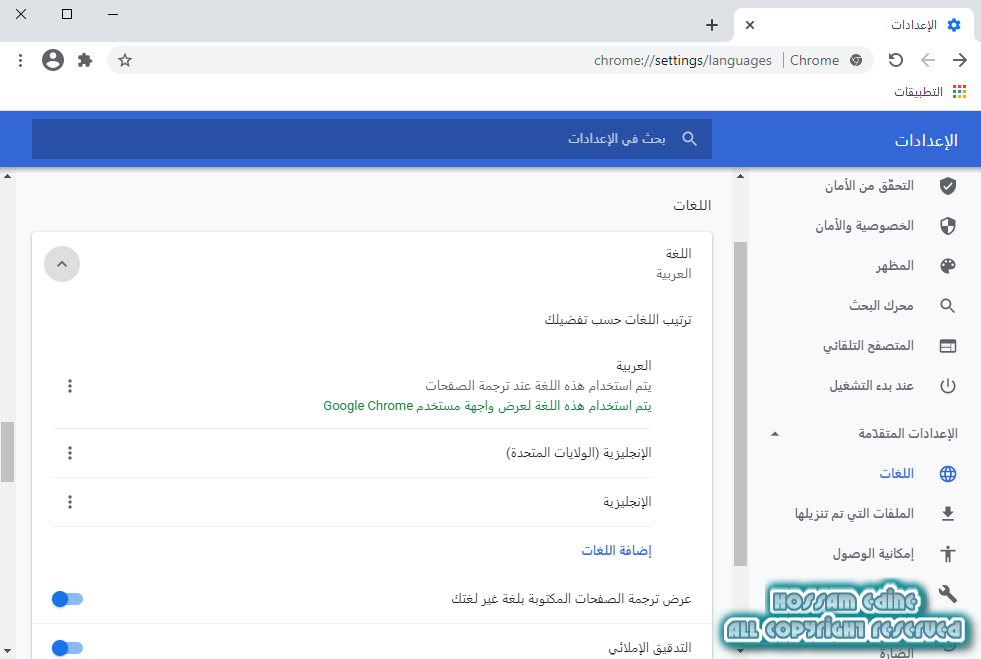Click the wrench icon in sidebar
The image size is (981, 659).
click(948, 593)
